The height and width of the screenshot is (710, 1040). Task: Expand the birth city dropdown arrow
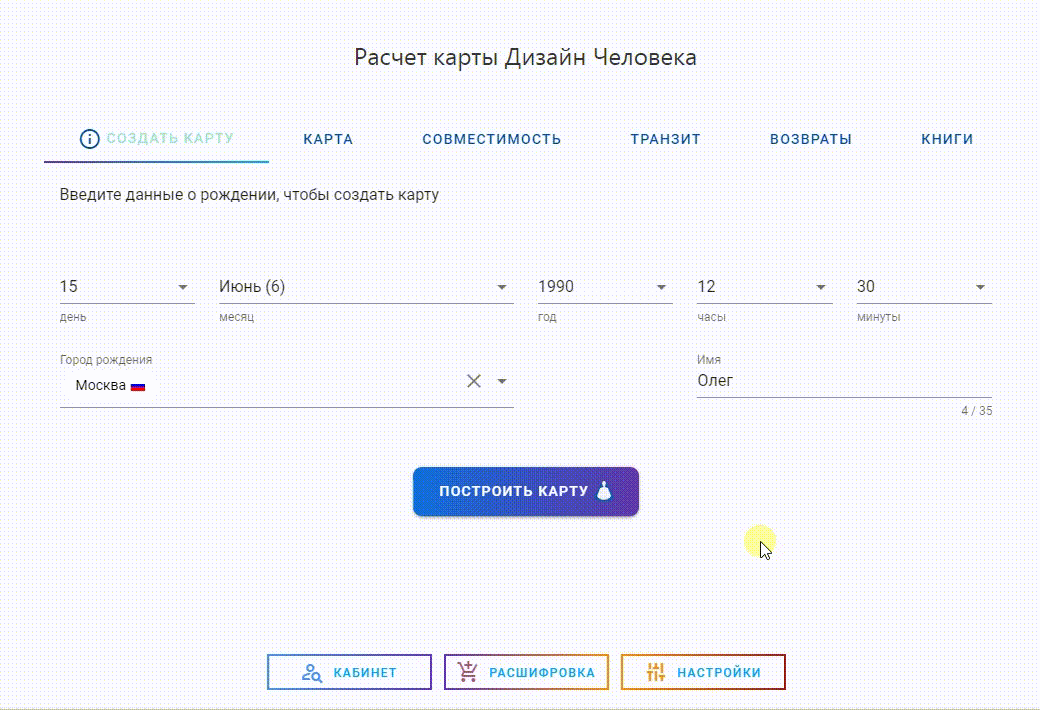(502, 381)
